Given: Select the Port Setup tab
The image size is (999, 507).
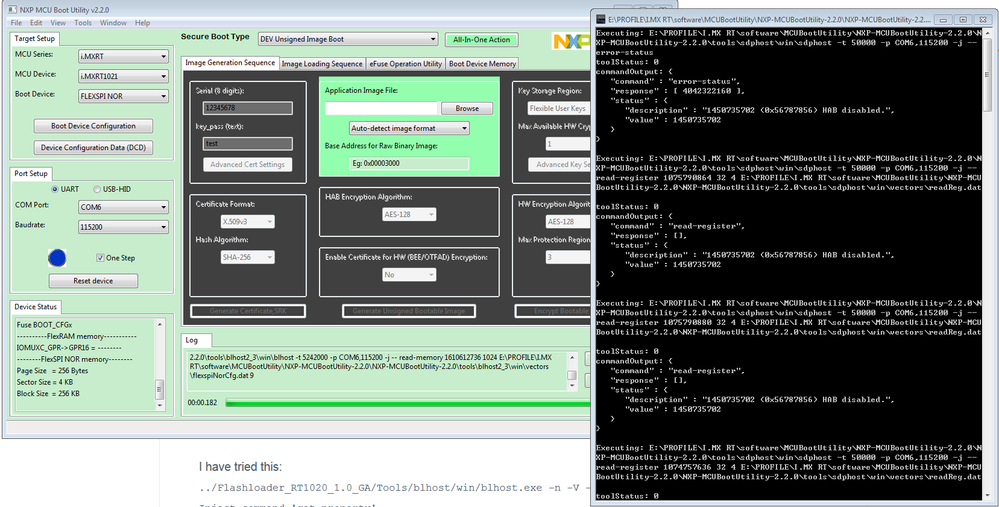Looking at the screenshot, I should point(31,173).
